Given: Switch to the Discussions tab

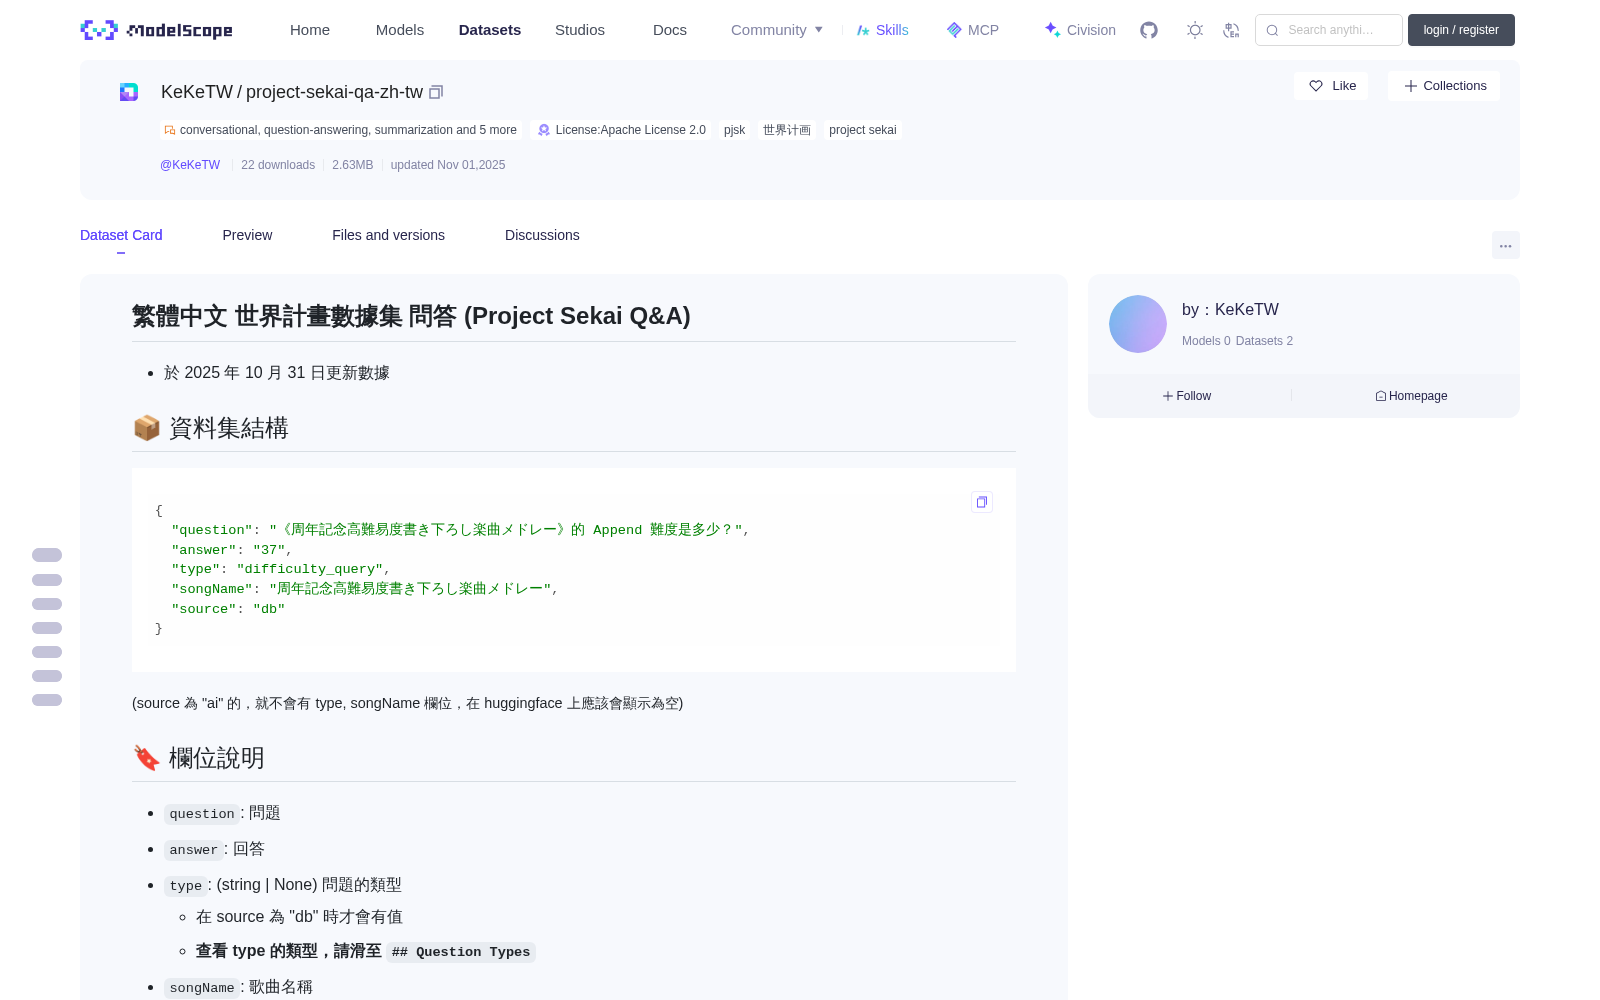Looking at the screenshot, I should (542, 235).
